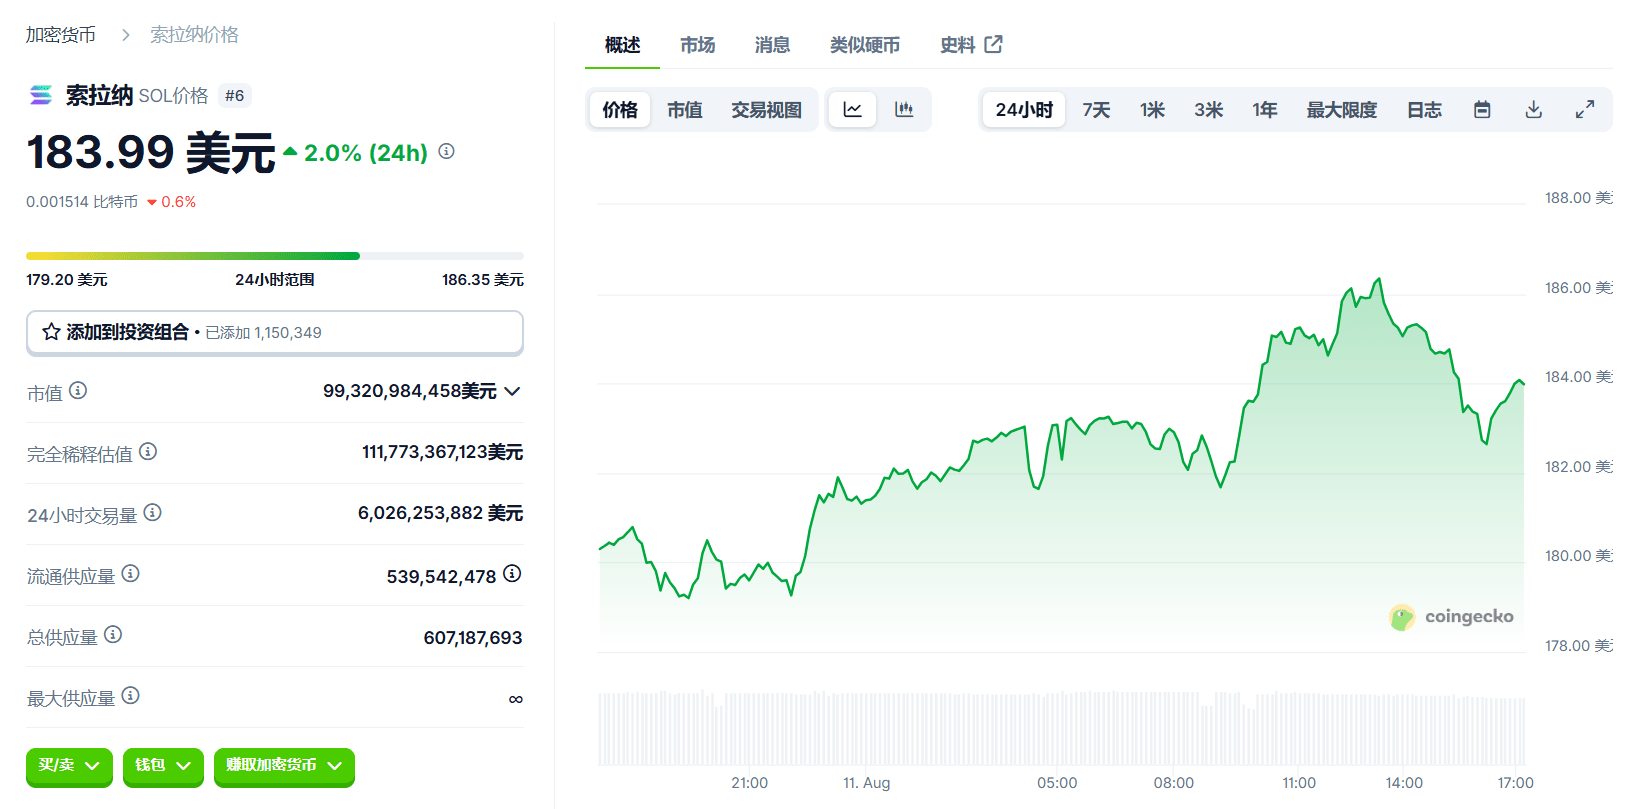1648x809 pixels.
Task: Expand the market cap value chevron
Action: (x=512, y=391)
